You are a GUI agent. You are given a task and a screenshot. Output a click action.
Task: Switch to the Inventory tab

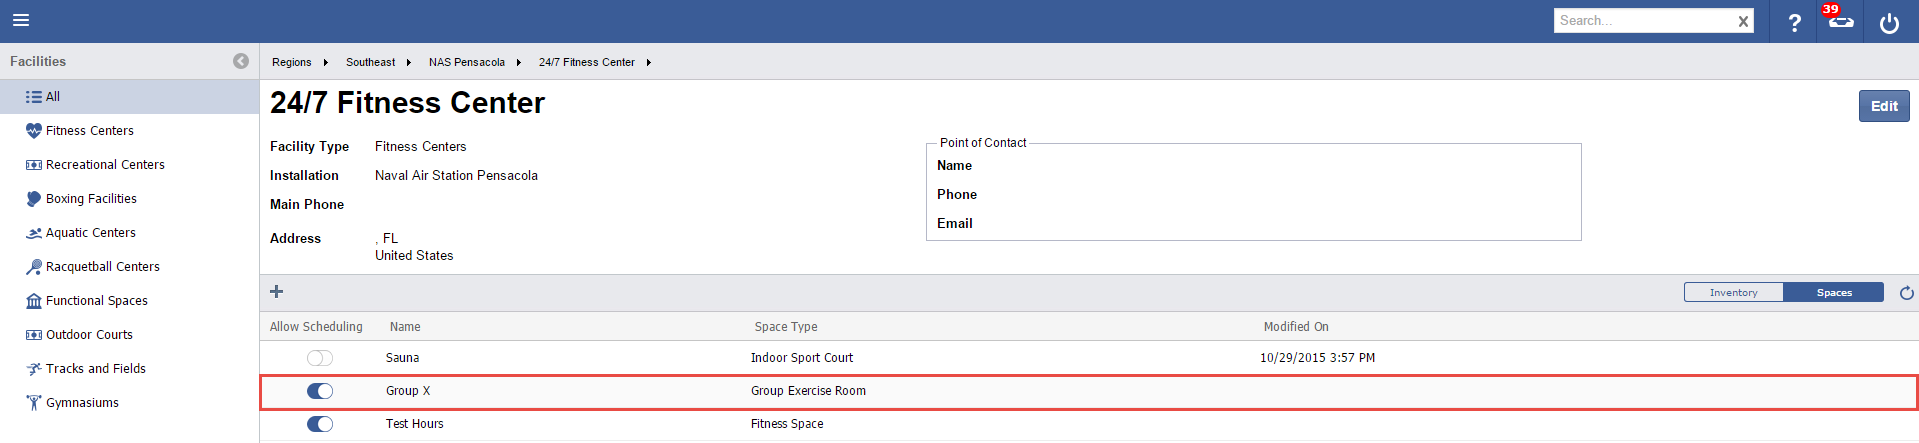click(x=1733, y=292)
